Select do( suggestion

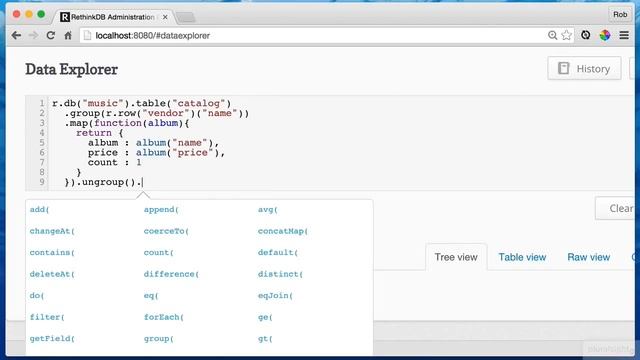(x=37, y=296)
